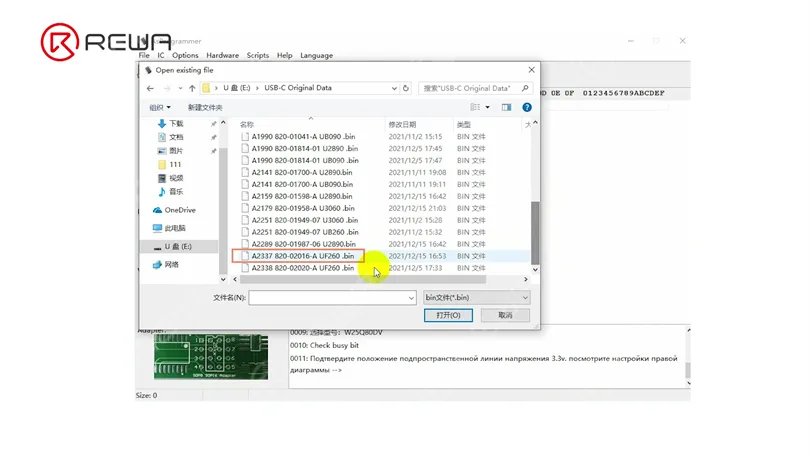The width and height of the screenshot is (810, 455).
Task: Select A2337 820-02016-A UF260 .bin file
Action: tap(303, 256)
